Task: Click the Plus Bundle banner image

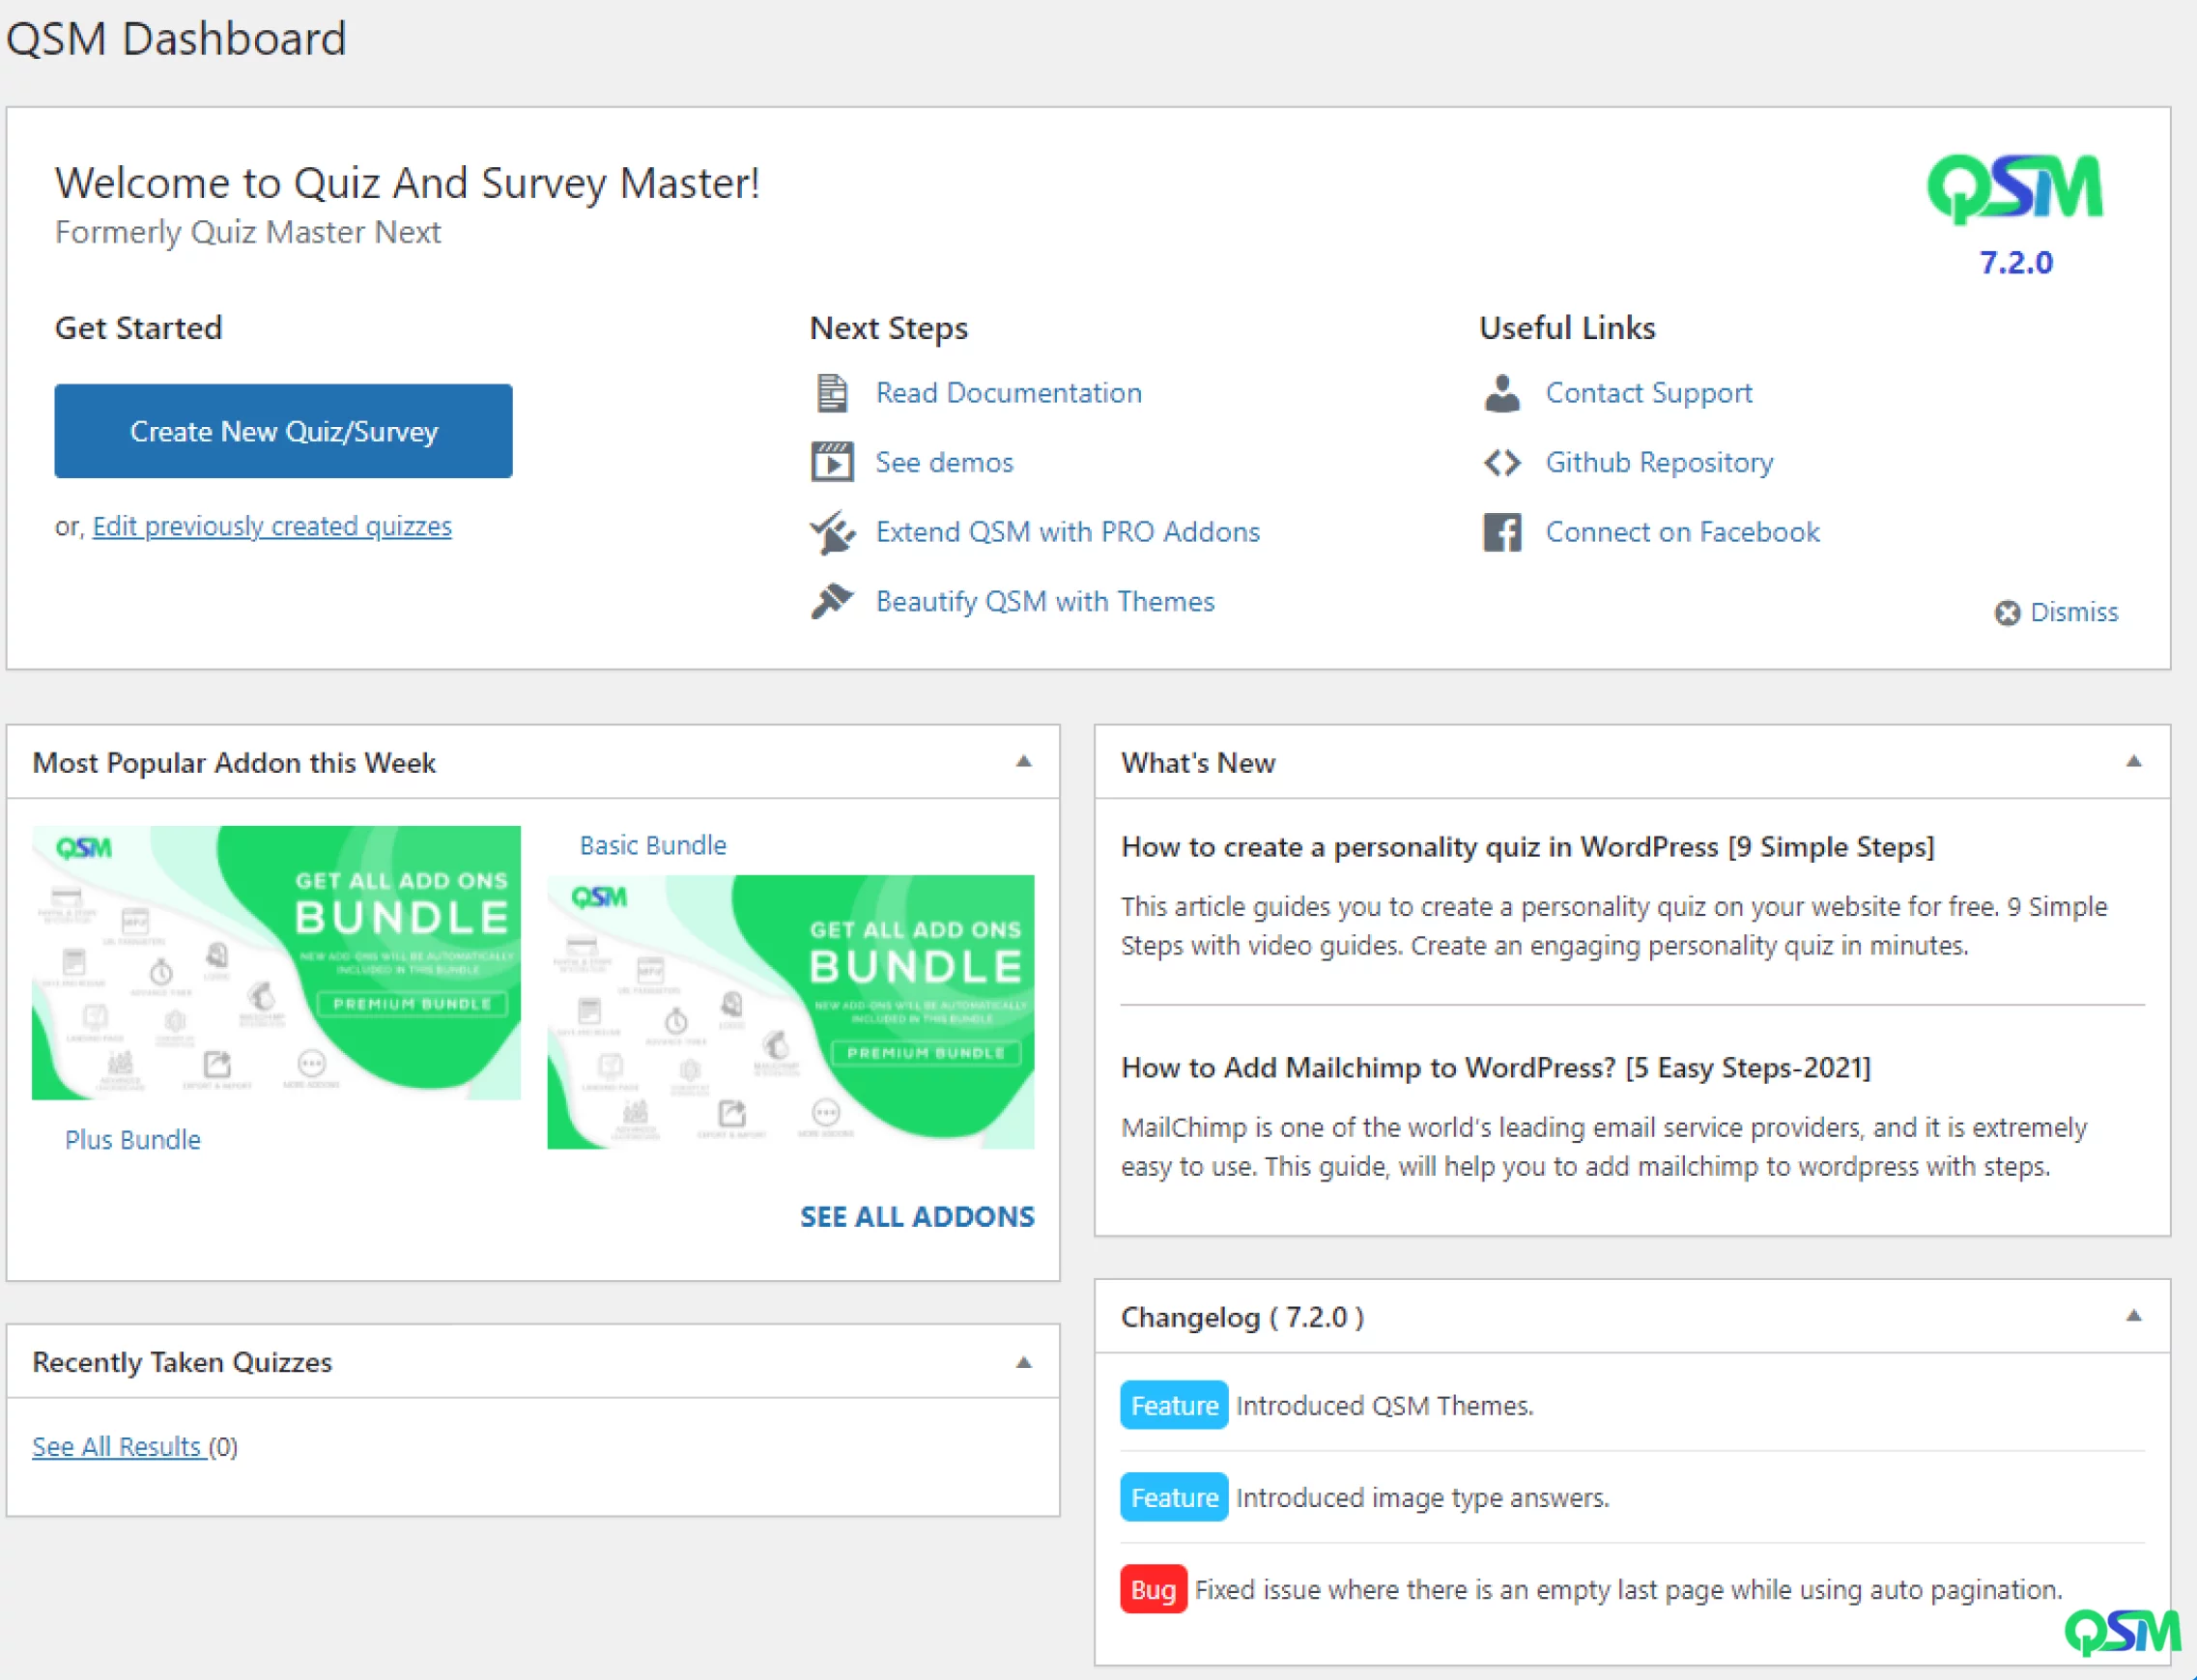Action: pyautogui.click(x=276, y=962)
